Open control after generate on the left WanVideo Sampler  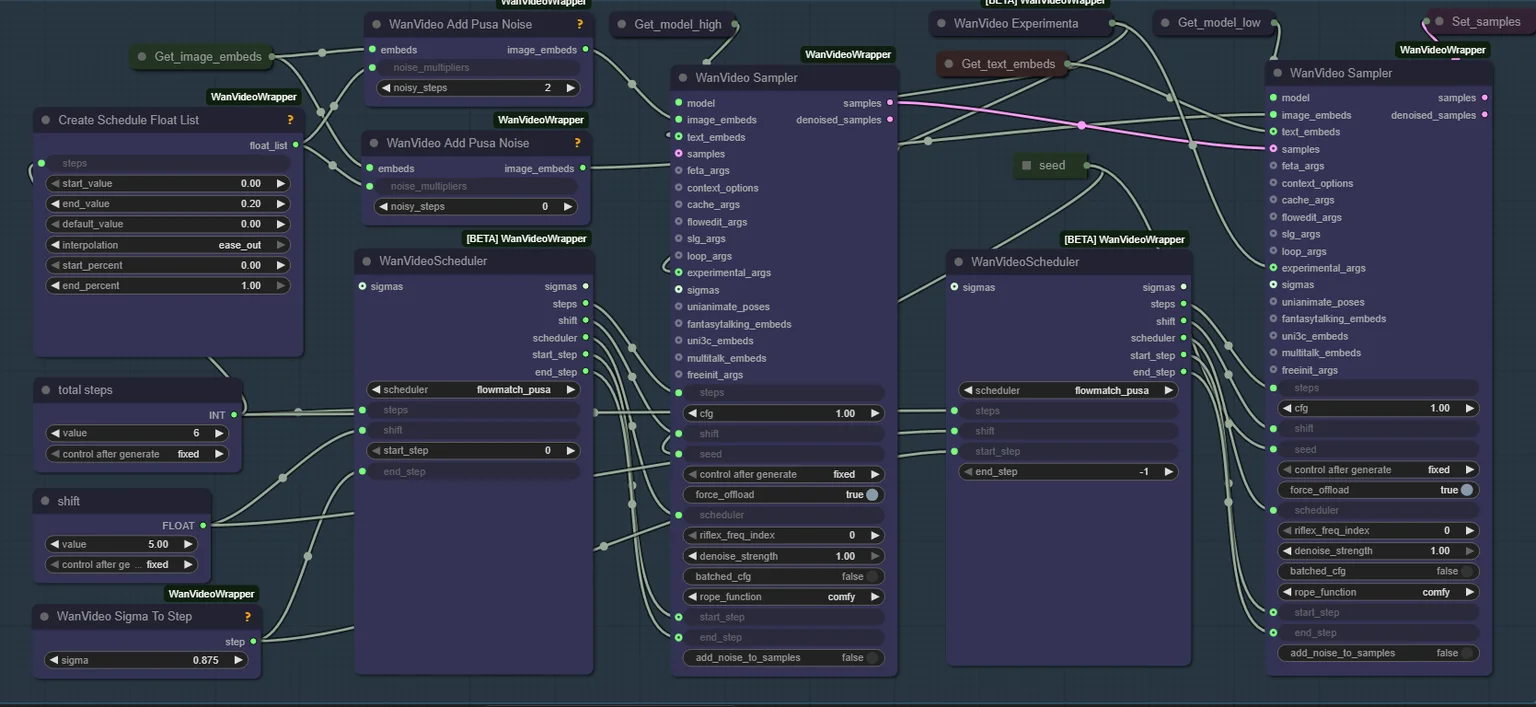tap(784, 474)
